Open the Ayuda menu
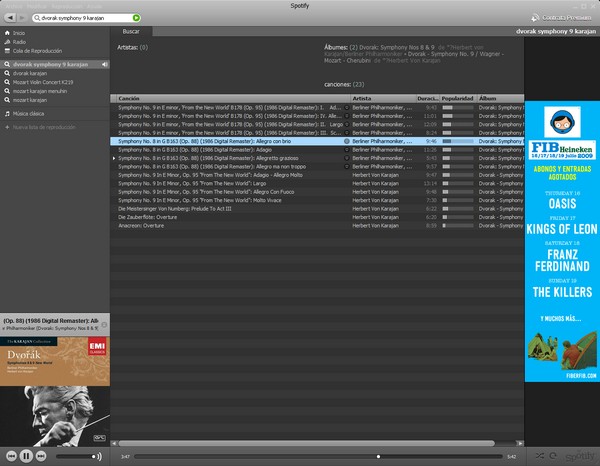This screenshot has width=600, height=466. [x=94, y=7]
